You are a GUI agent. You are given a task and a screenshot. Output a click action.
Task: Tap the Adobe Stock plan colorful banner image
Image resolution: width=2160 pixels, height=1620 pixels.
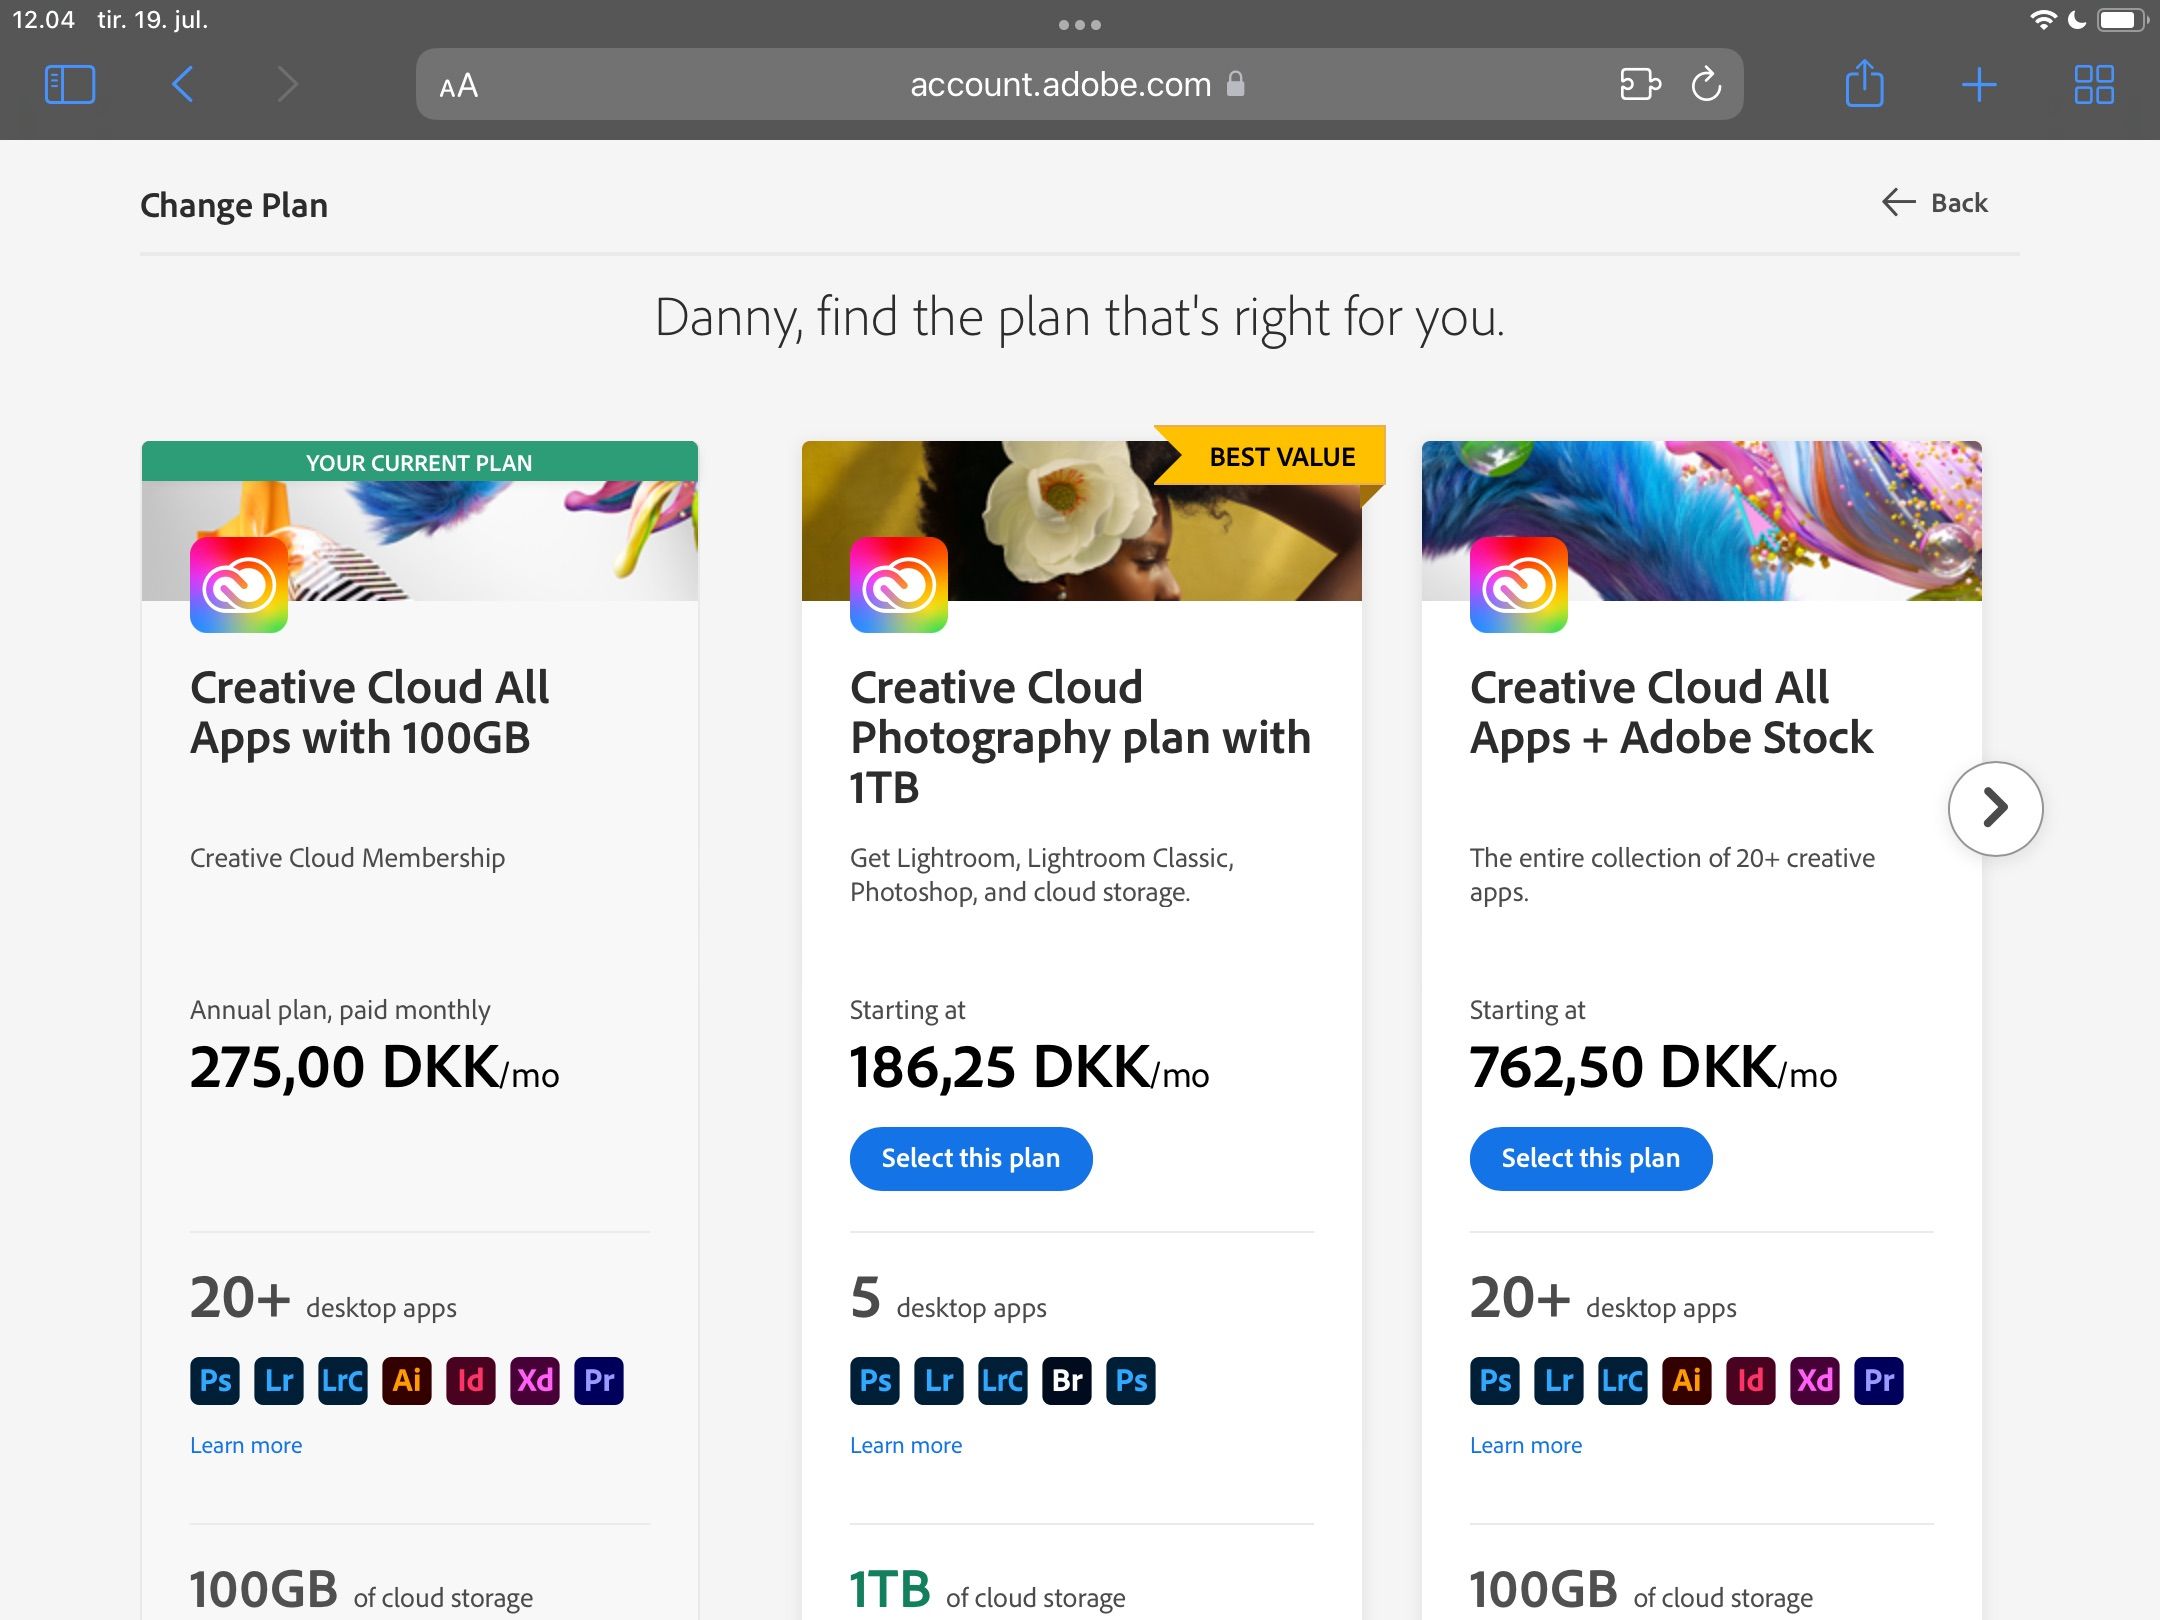coord(1702,521)
